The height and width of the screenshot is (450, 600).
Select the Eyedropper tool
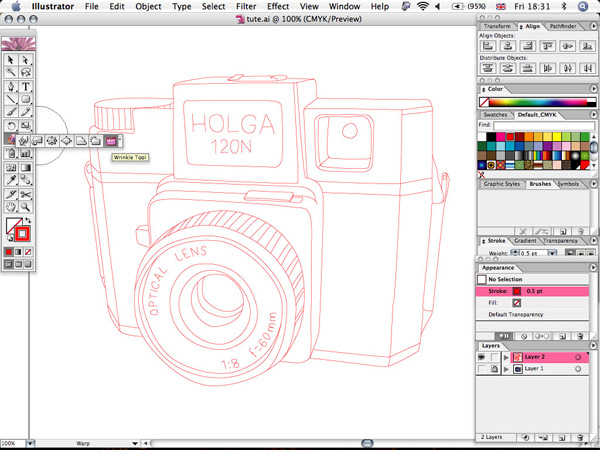click(x=11, y=179)
